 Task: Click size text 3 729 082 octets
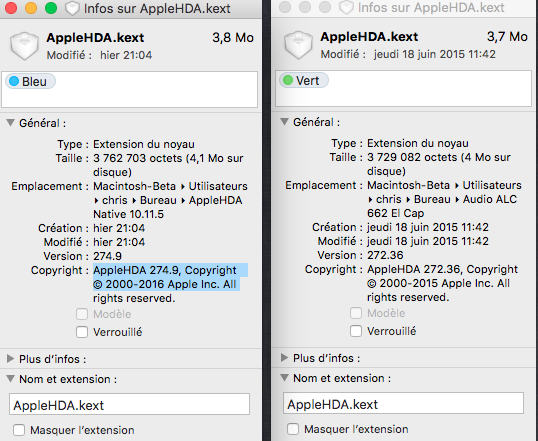click(x=412, y=157)
